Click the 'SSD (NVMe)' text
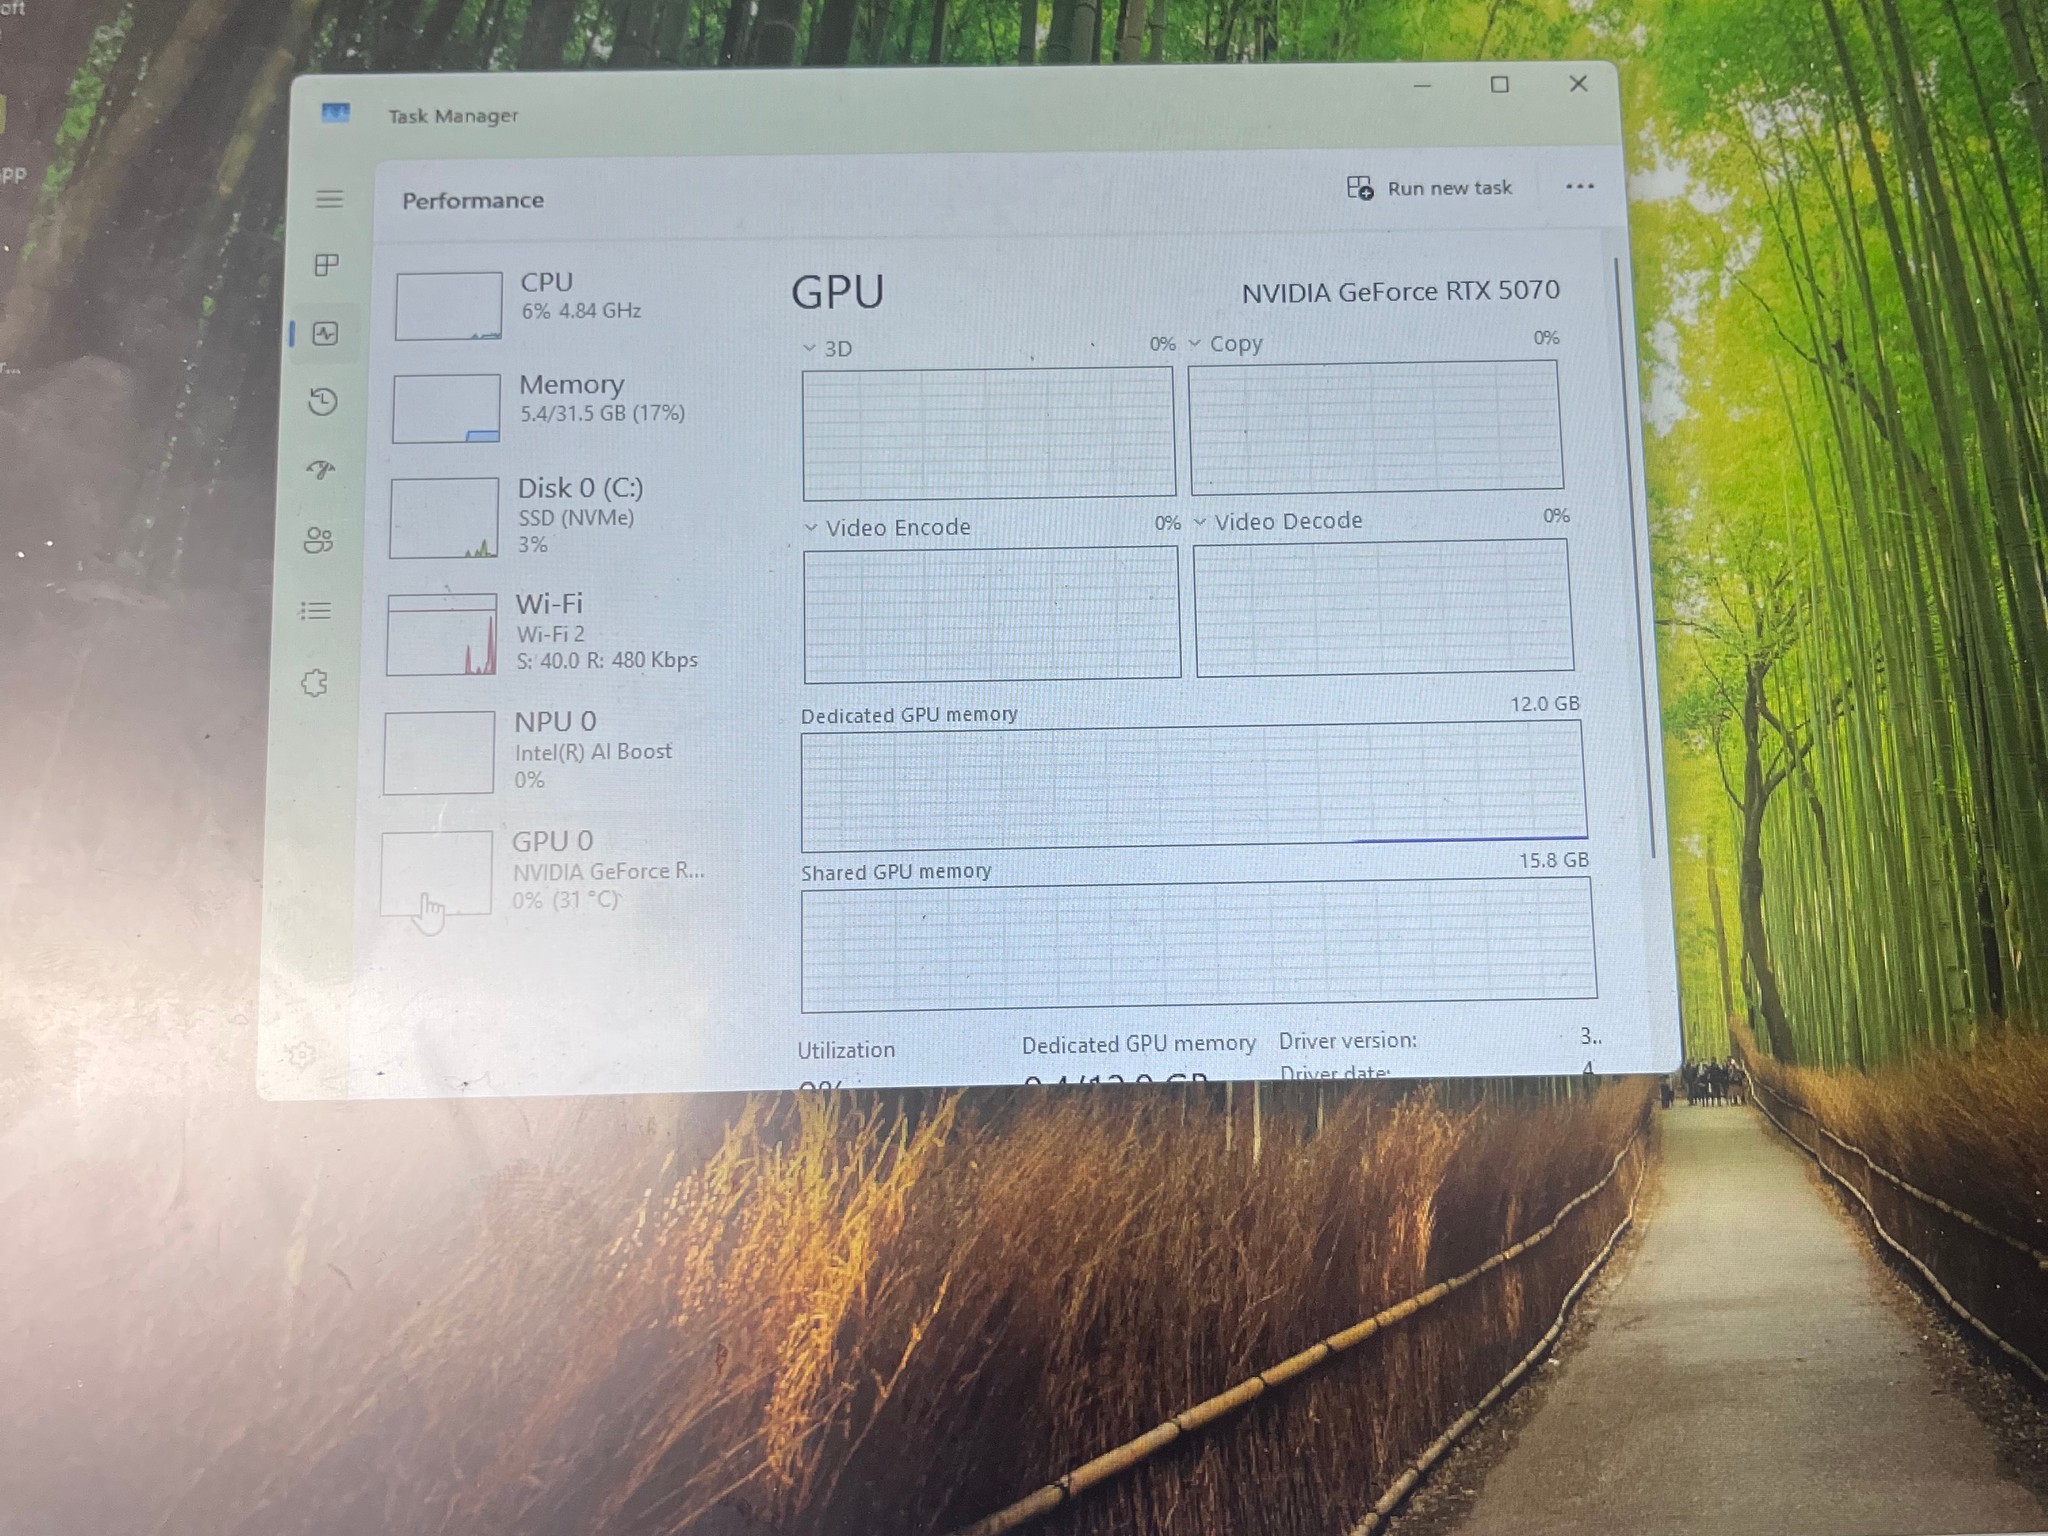 [576, 518]
